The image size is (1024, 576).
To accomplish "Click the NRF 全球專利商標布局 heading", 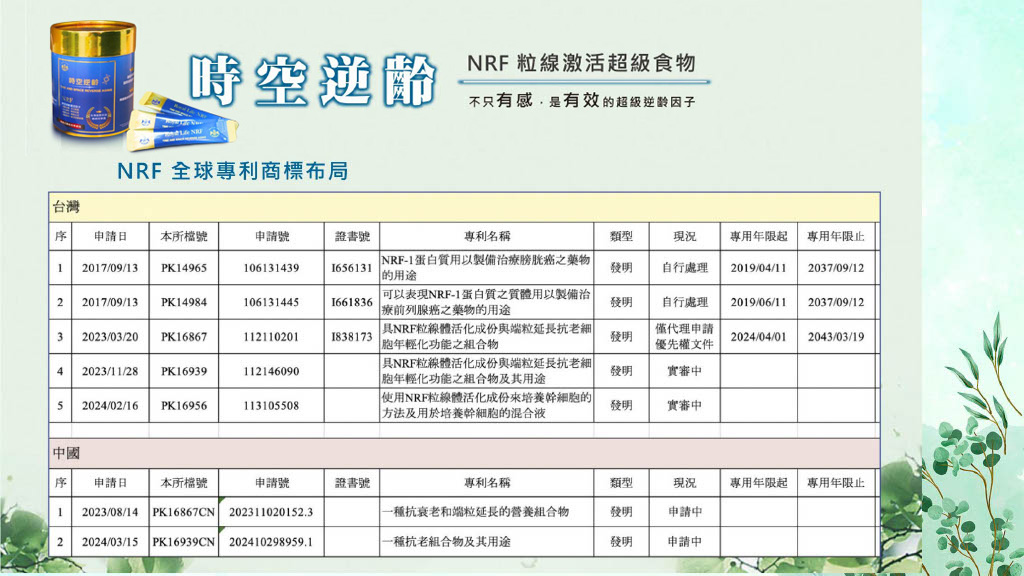I will coord(232,171).
